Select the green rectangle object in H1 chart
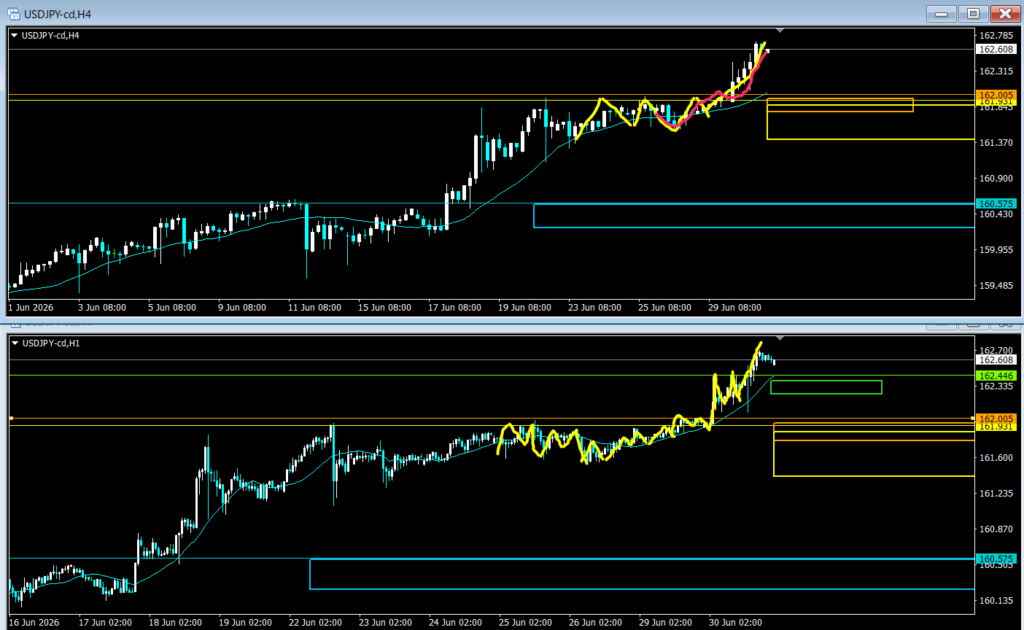This screenshot has height=630, width=1024. coord(826,387)
